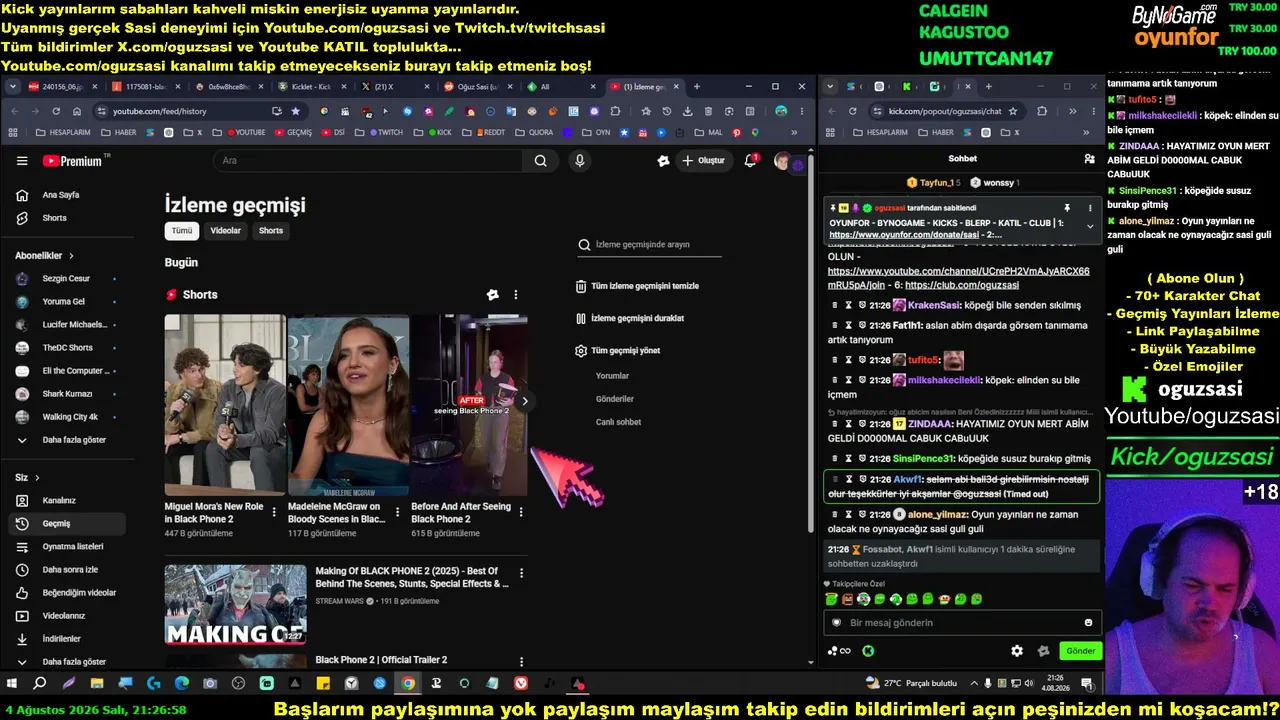
Task: Open Miguel Mora's New Role short thumbnail
Action: coord(225,405)
